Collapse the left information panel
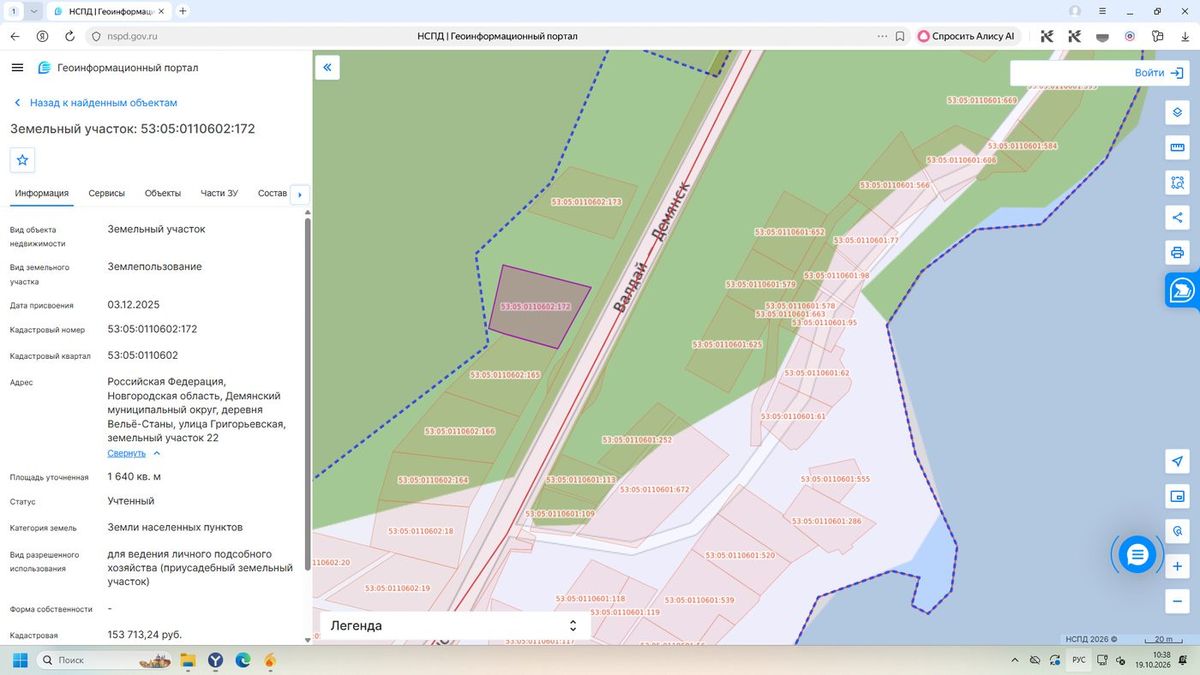 (327, 67)
